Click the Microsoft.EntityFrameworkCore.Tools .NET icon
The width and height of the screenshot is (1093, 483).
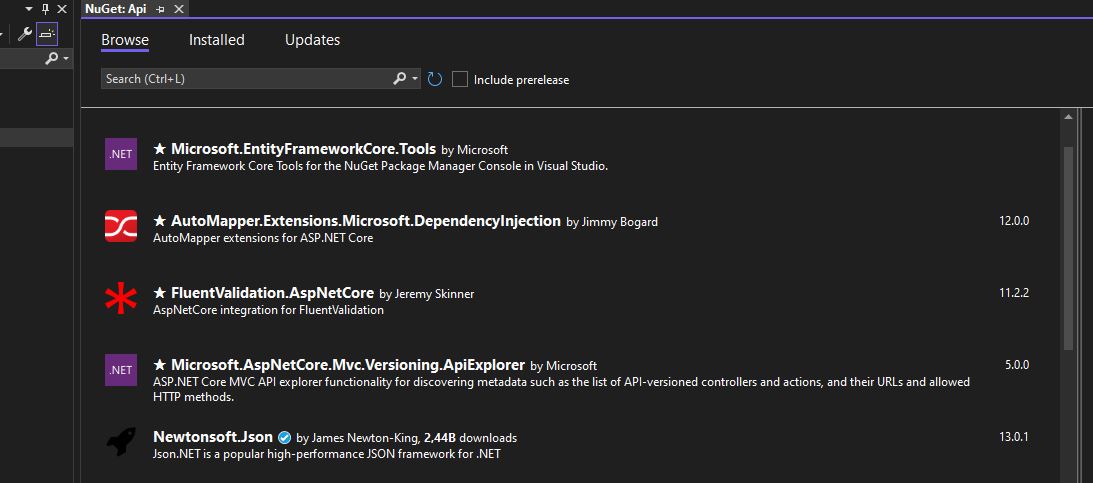[x=121, y=154]
